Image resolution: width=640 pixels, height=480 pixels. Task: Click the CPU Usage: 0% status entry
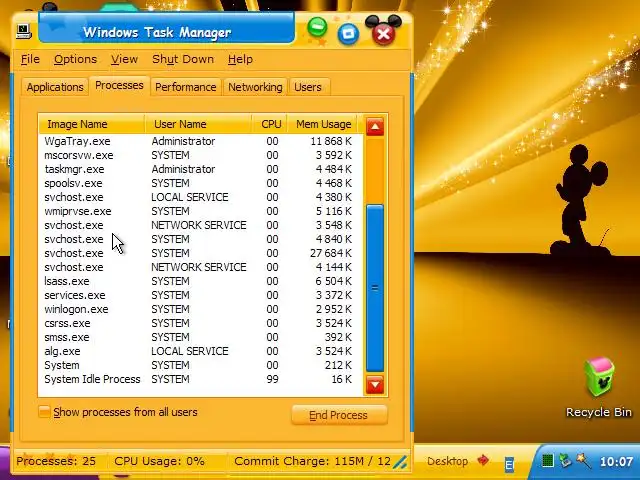[x=159, y=461]
